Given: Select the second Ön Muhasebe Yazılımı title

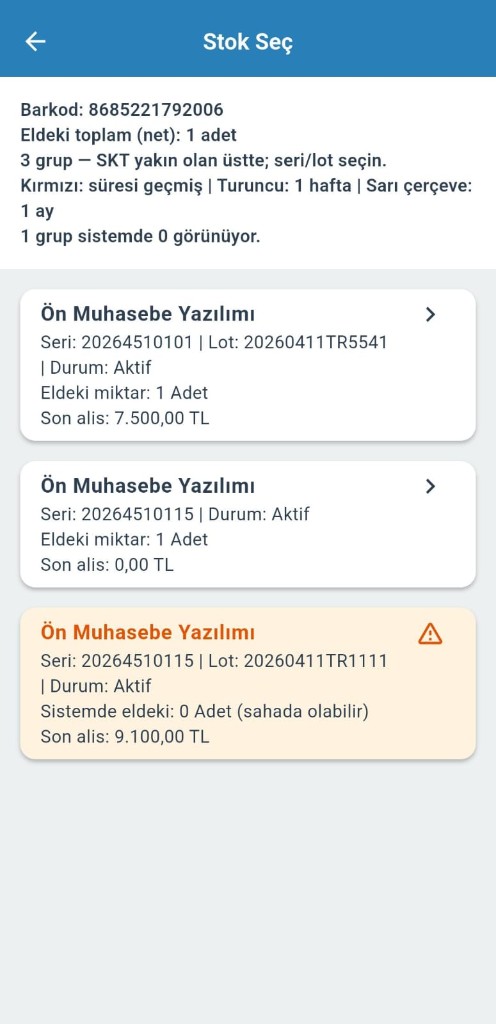Looking at the screenshot, I should tap(147, 486).
